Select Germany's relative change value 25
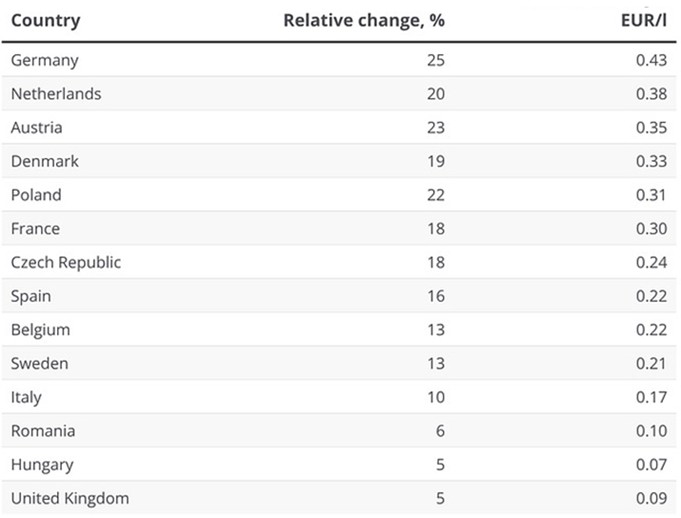Image resolution: width=681 pixels, height=518 pixels. pyautogui.click(x=434, y=60)
